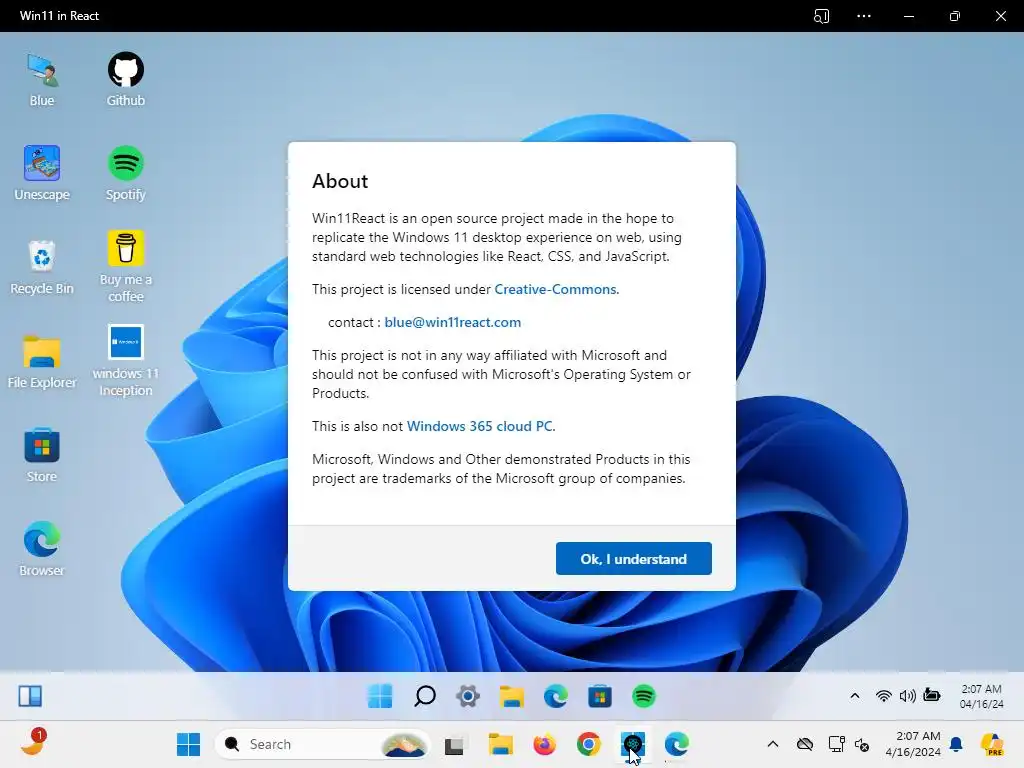
Task: Open Task View on host taskbar
Action: pyautogui.click(x=455, y=744)
